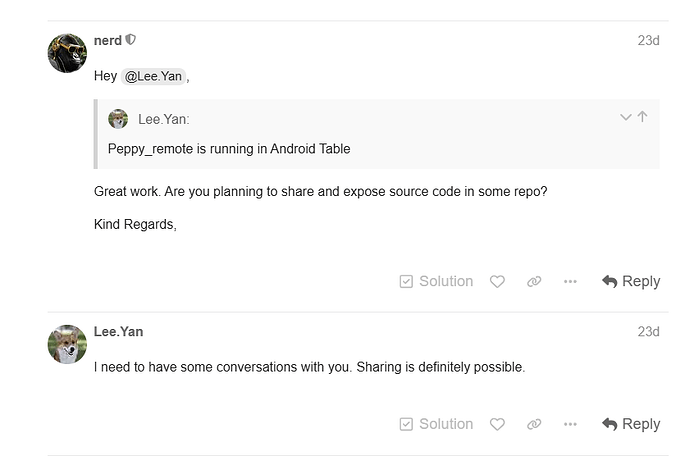Screen dimensions: 690x456
Task: Click the moderator shield icon beside nerd
Action: point(130,40)
